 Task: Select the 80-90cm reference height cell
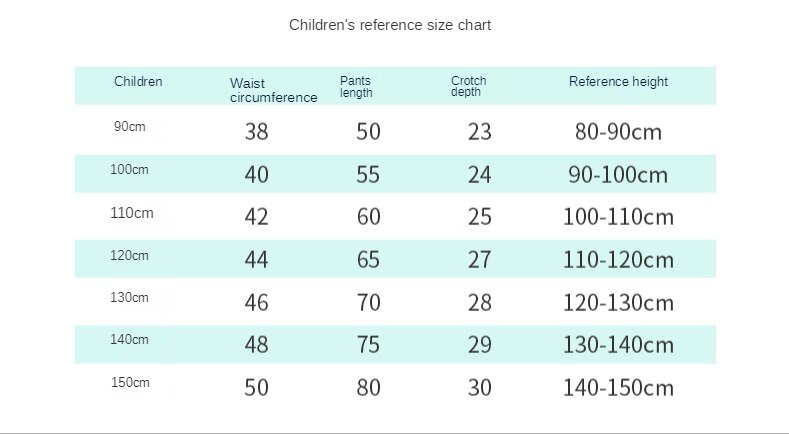click(x=618, y=132)
